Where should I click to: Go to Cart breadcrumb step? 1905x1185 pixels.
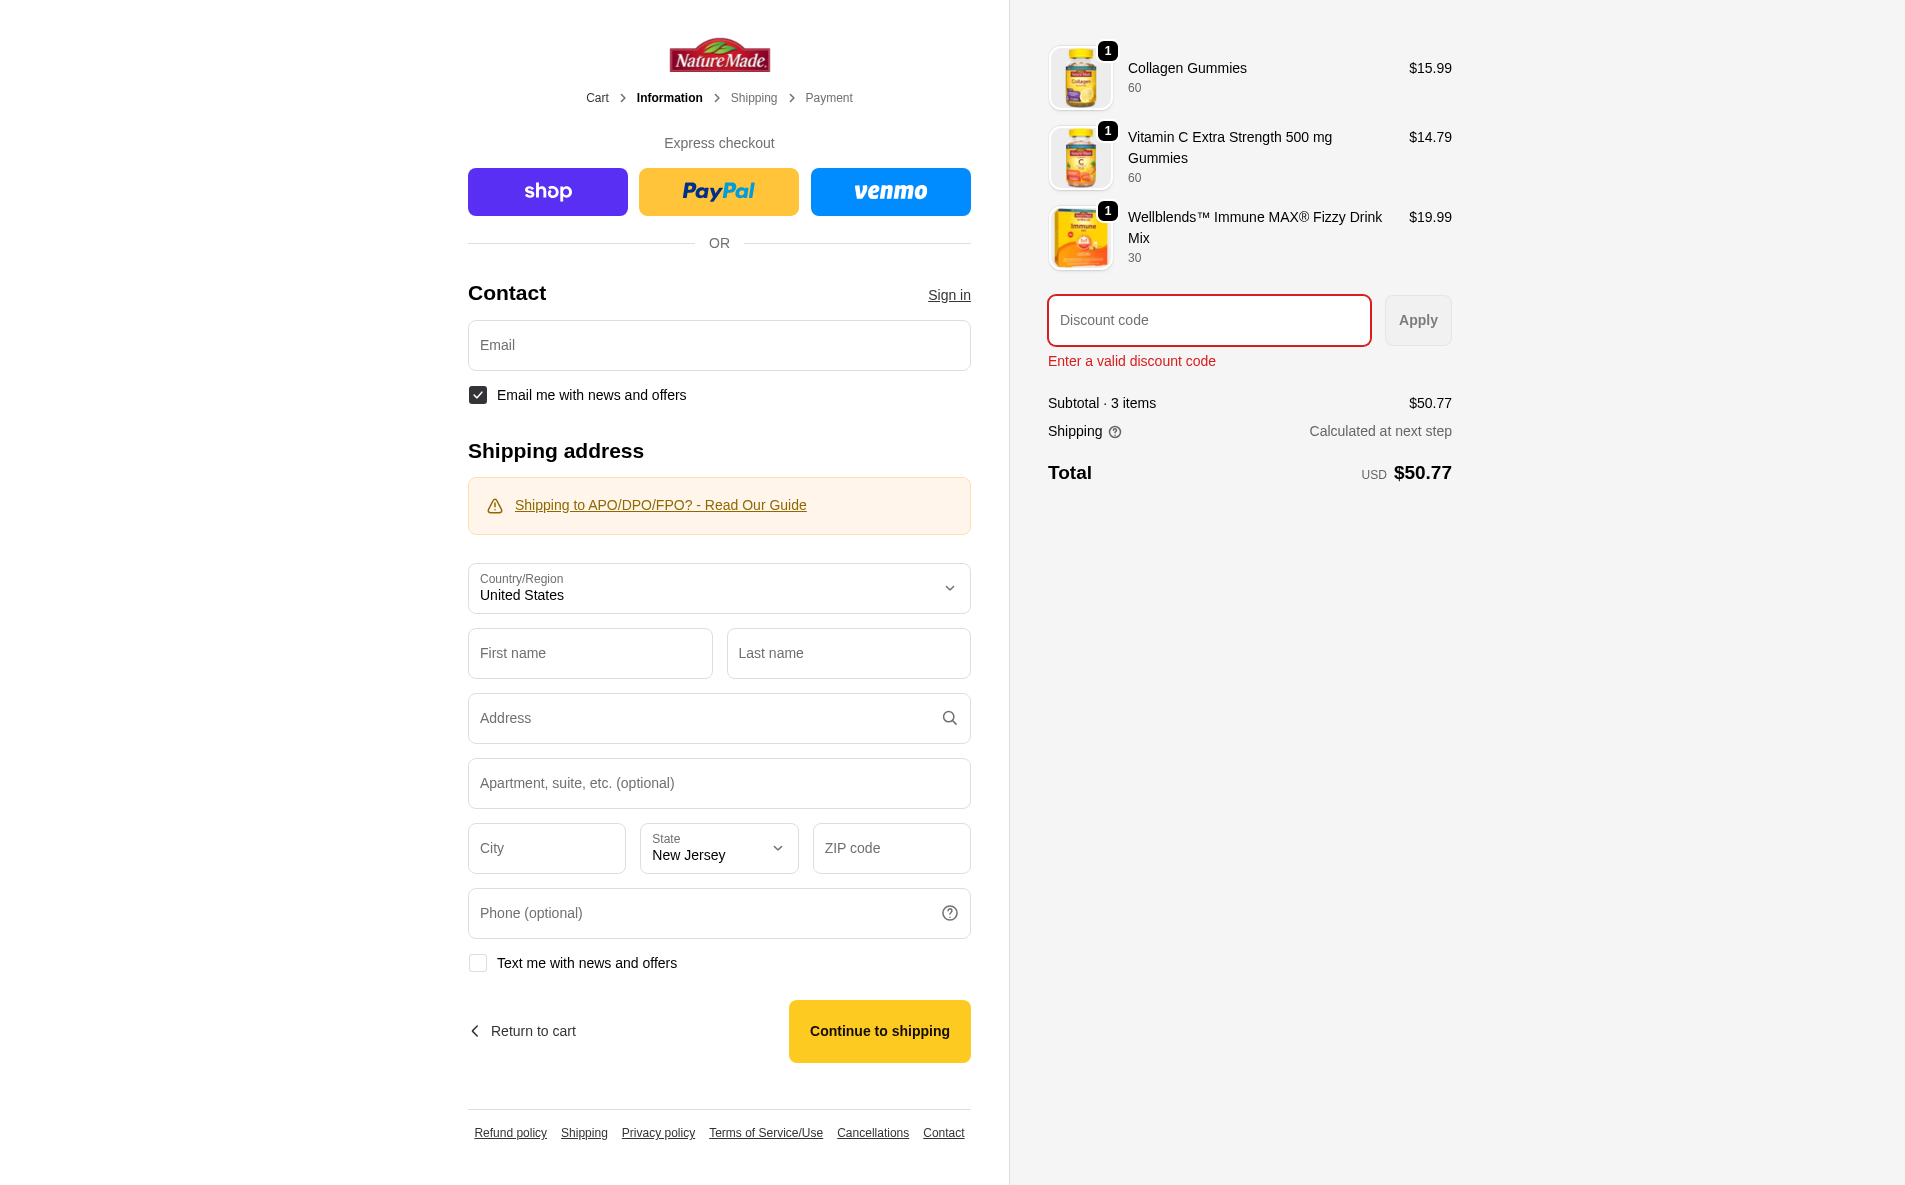pyautogui.click(x=597, y=98)
